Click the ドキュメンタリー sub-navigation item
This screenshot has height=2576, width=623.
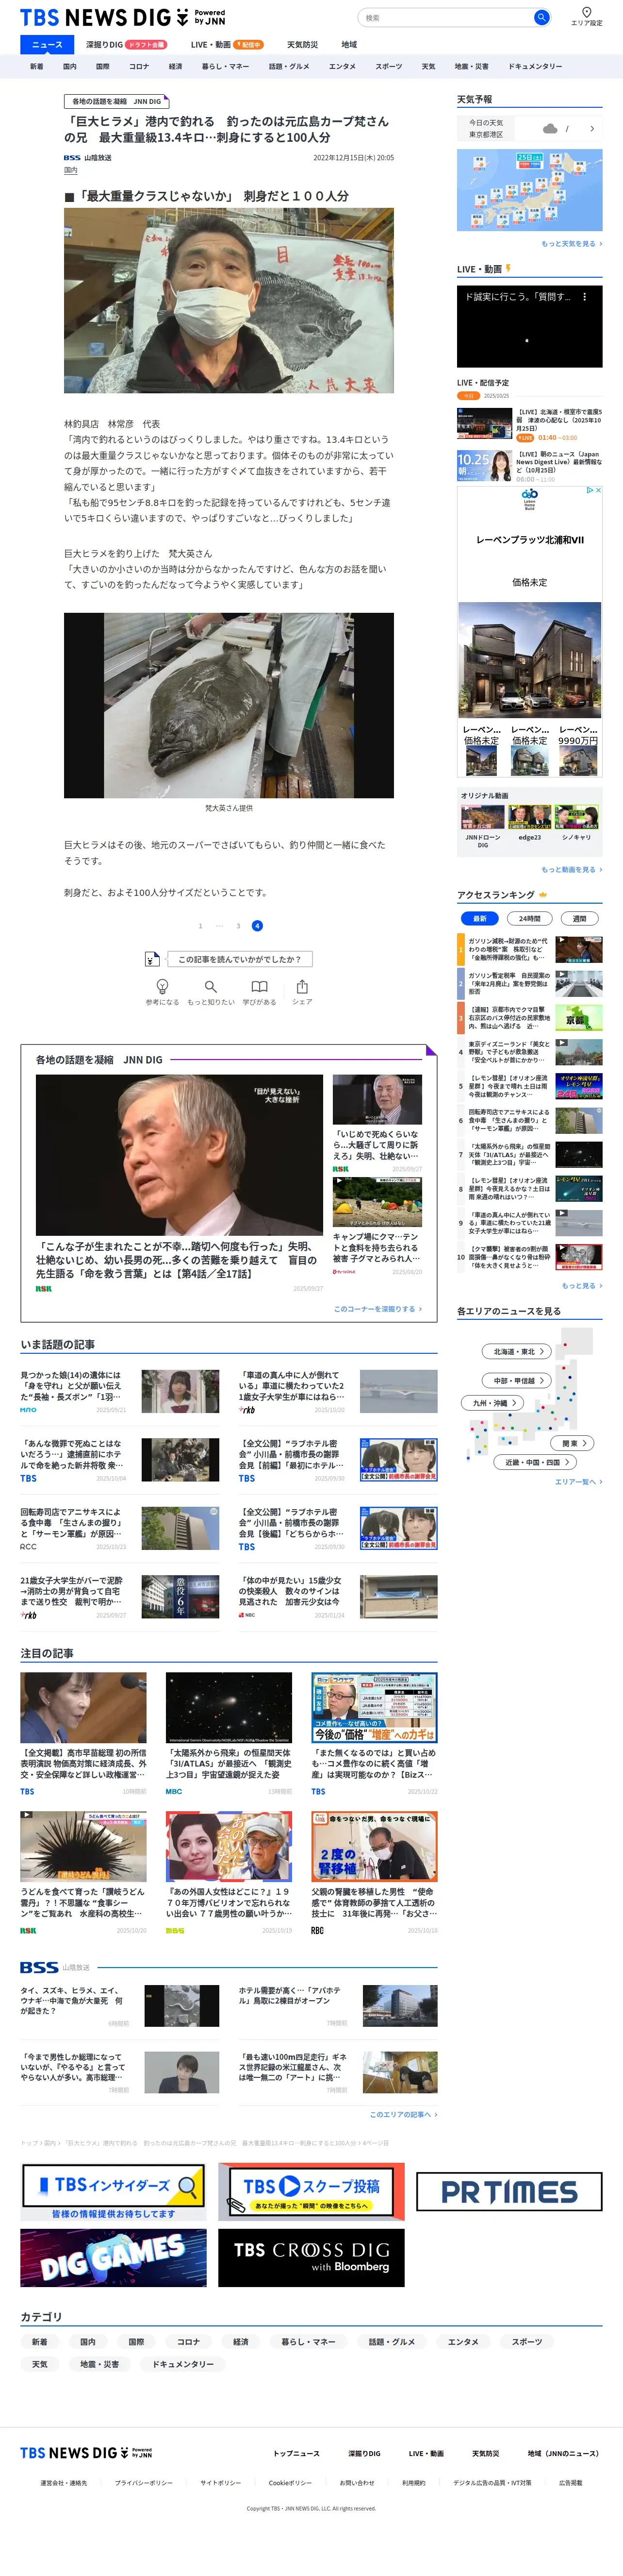pos(535,66)
